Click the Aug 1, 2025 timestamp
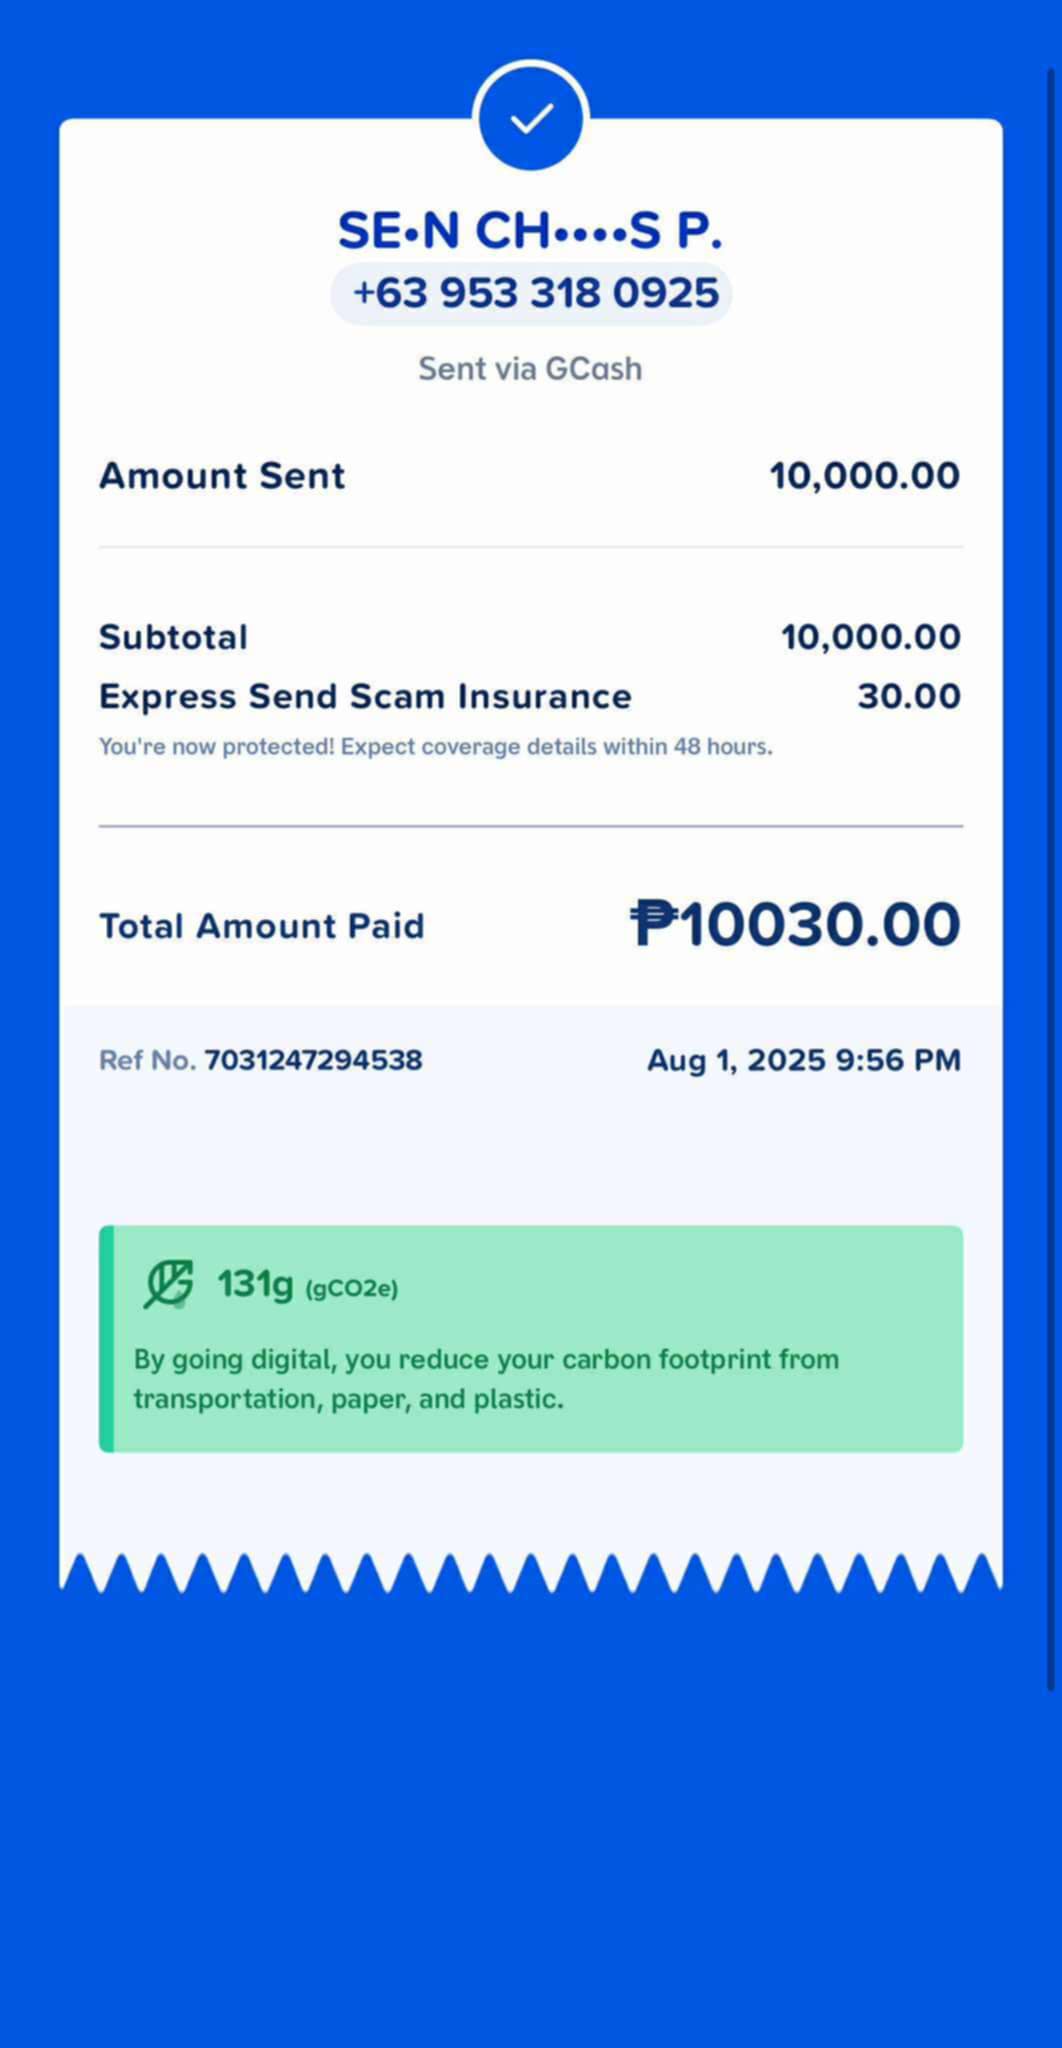This screenshot has height=2048, width=1062. pos(804,1060)
